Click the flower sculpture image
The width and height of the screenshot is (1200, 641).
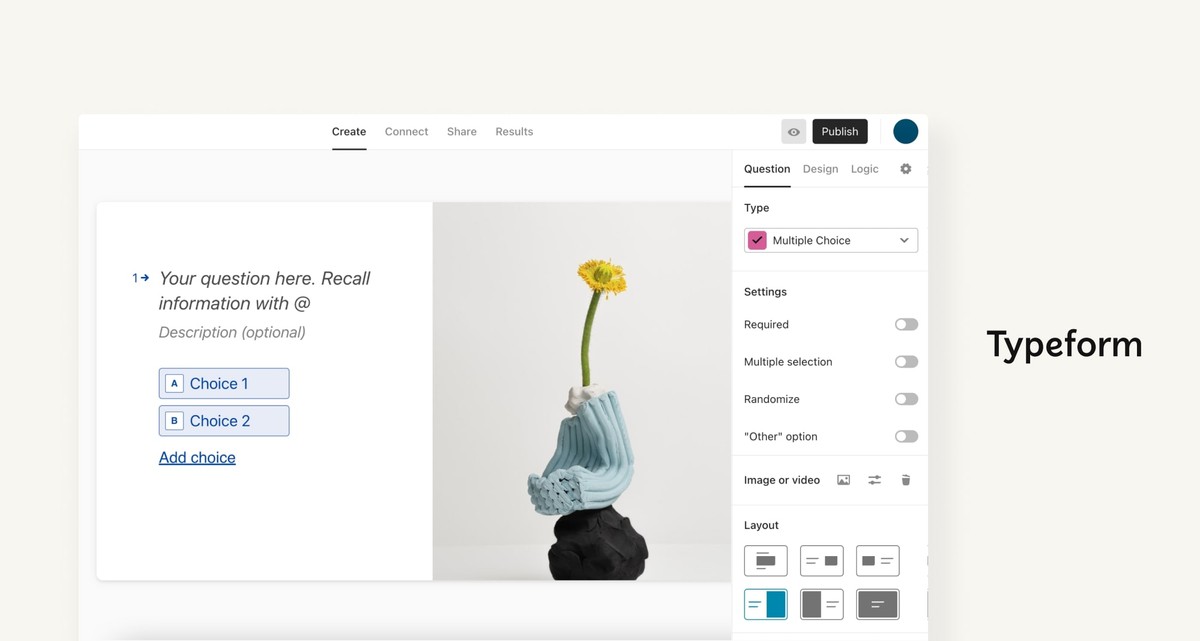point(582,391)
